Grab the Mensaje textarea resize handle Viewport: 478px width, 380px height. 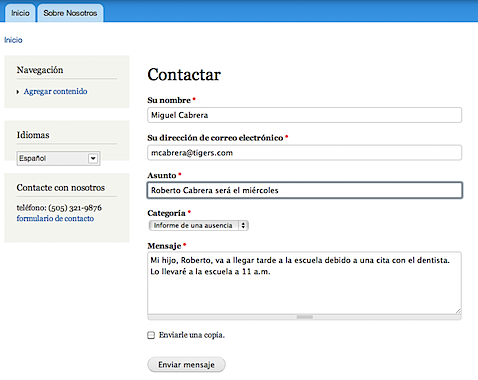(x=458, y=311)
